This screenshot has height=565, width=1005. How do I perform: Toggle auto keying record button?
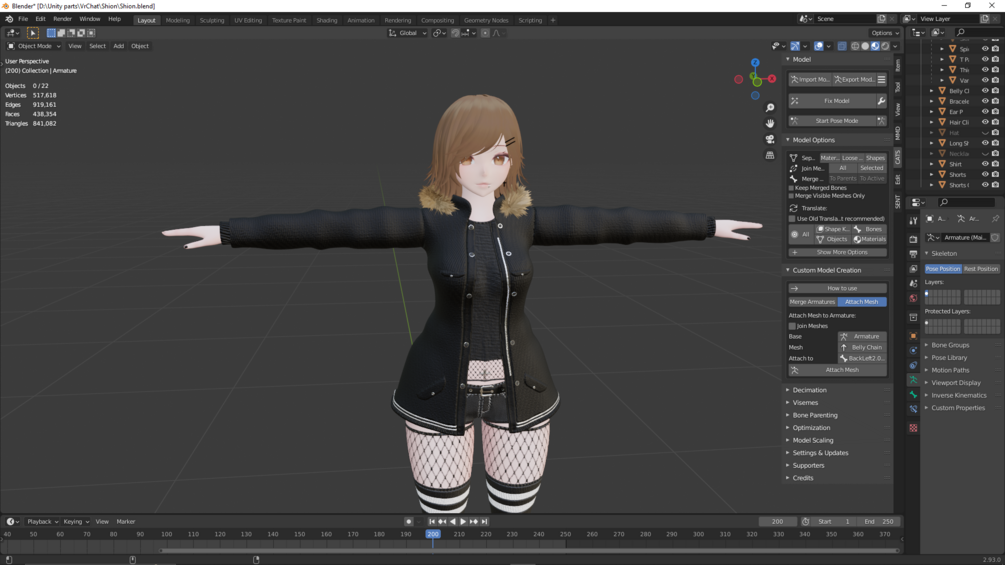(409, 521)
